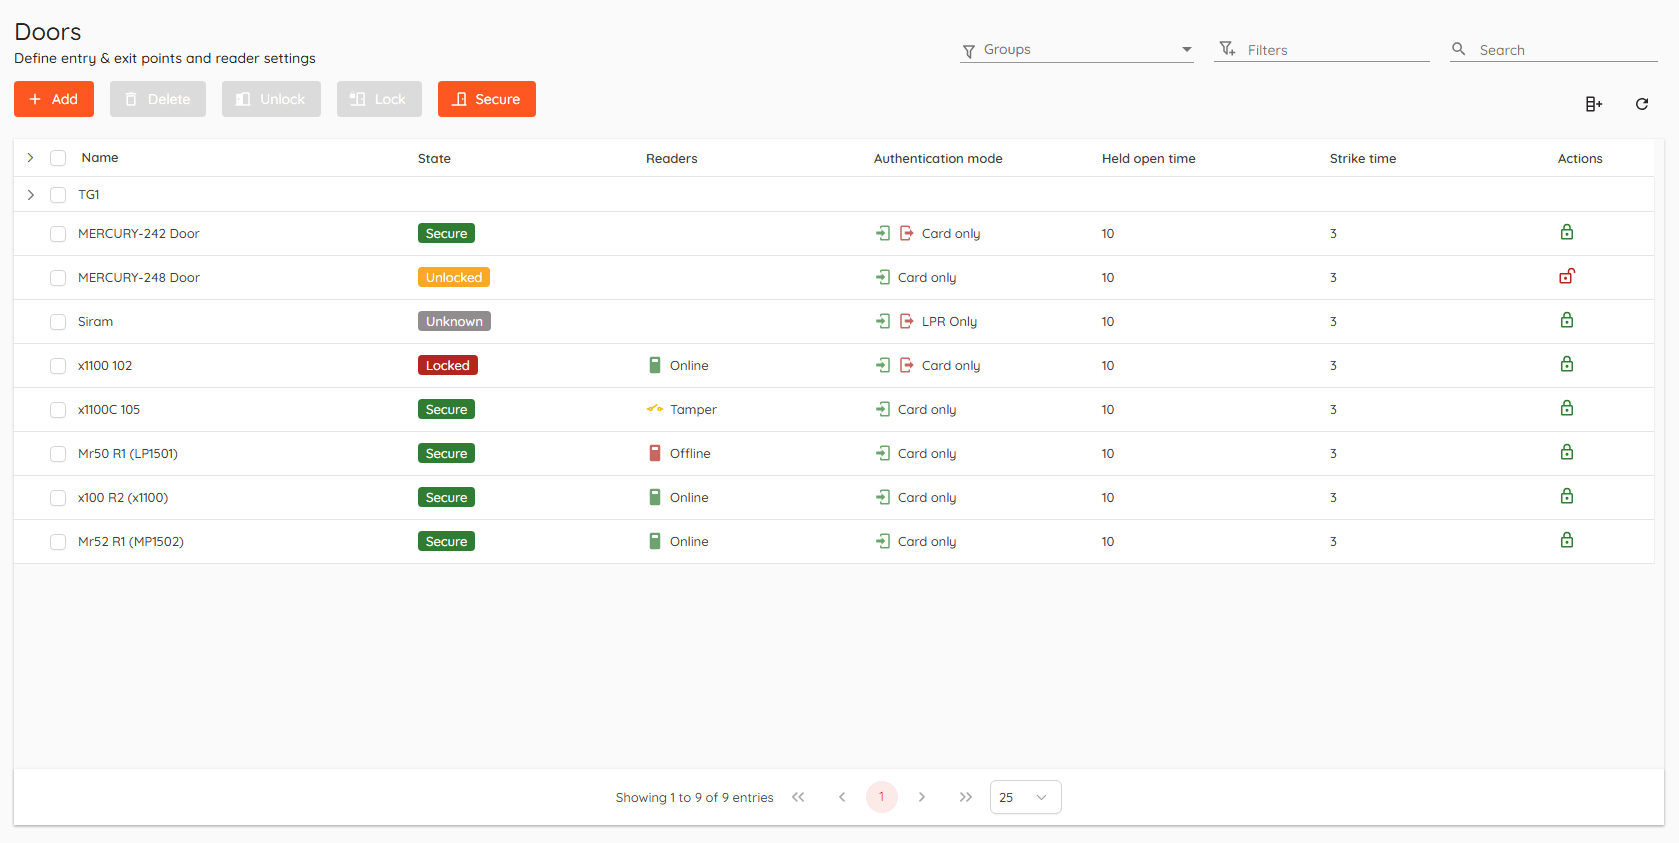Sort by the State column header
The height and width of the screenshot is (843, 1679).
(434, 158)
